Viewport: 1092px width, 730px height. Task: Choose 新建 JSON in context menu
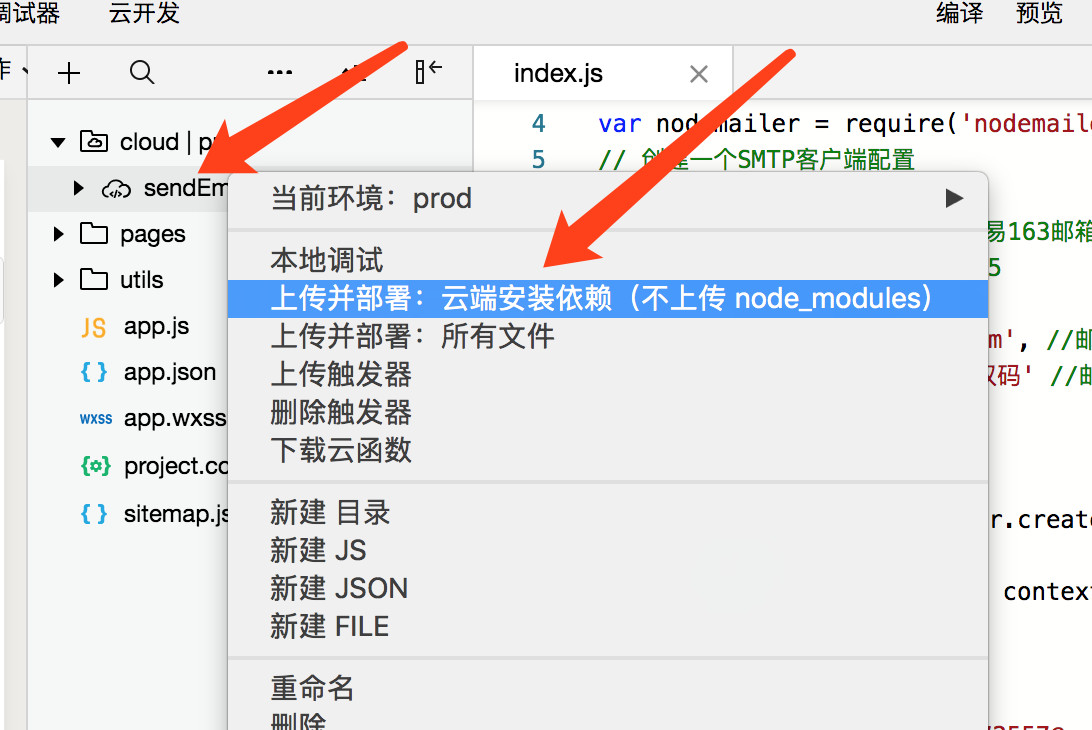[607, 589]
